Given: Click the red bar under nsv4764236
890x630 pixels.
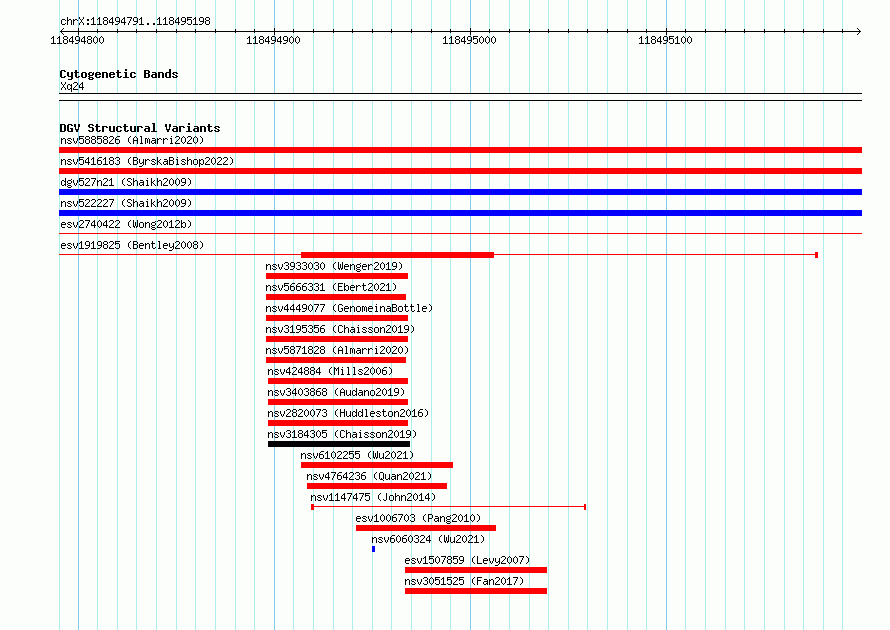Looking at the screenshot, I should (x=377, y=486).
